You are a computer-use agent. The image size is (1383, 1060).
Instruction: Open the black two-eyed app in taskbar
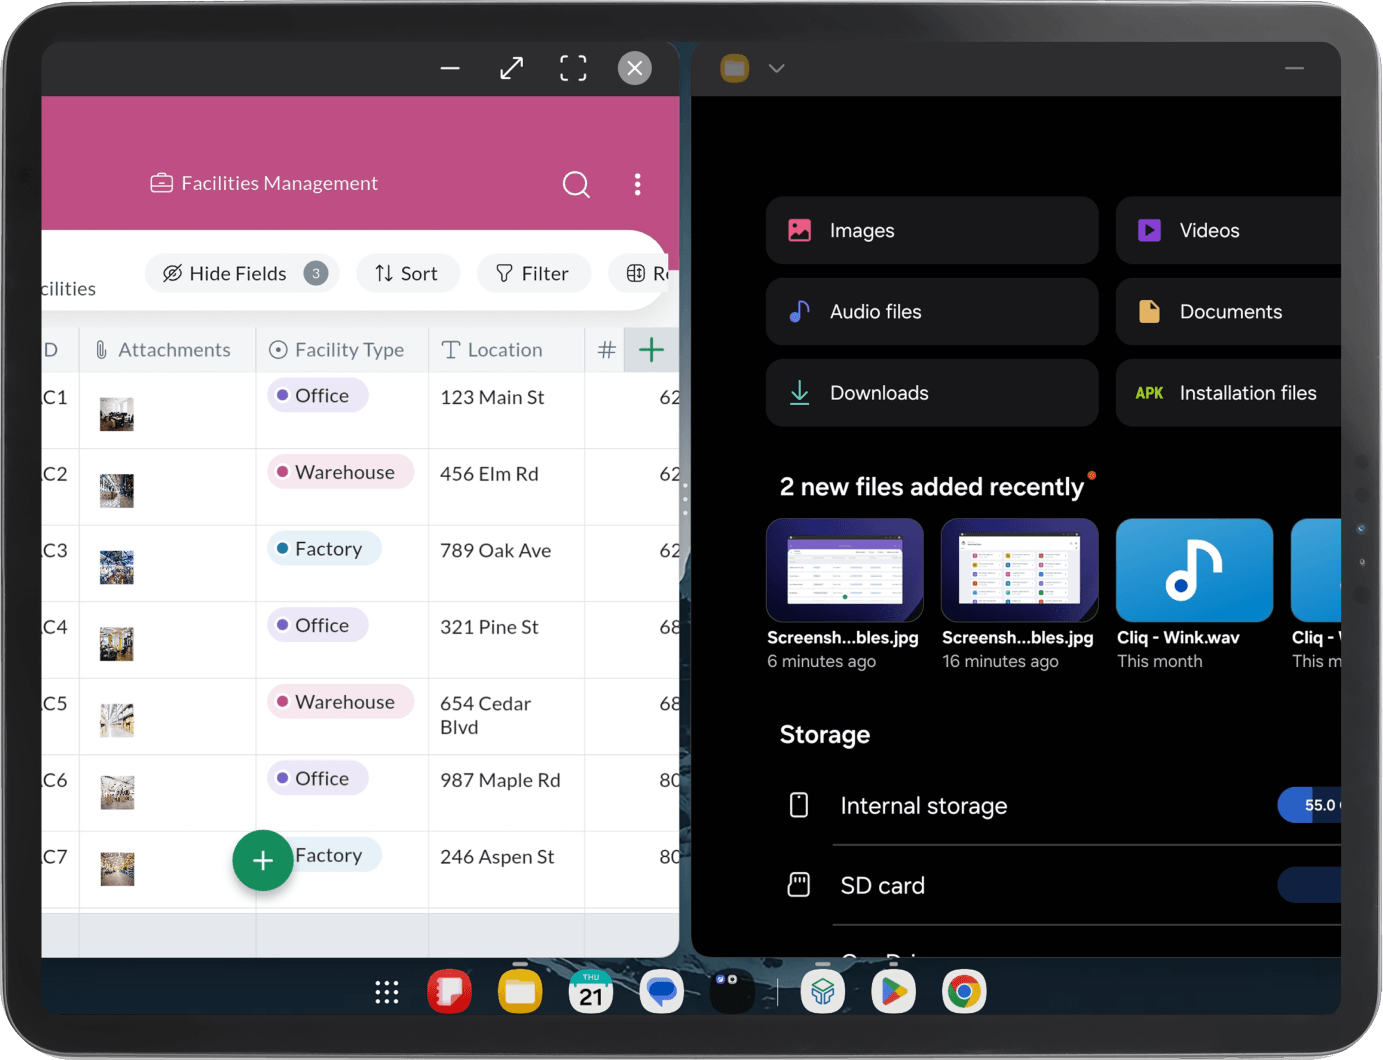732,992
